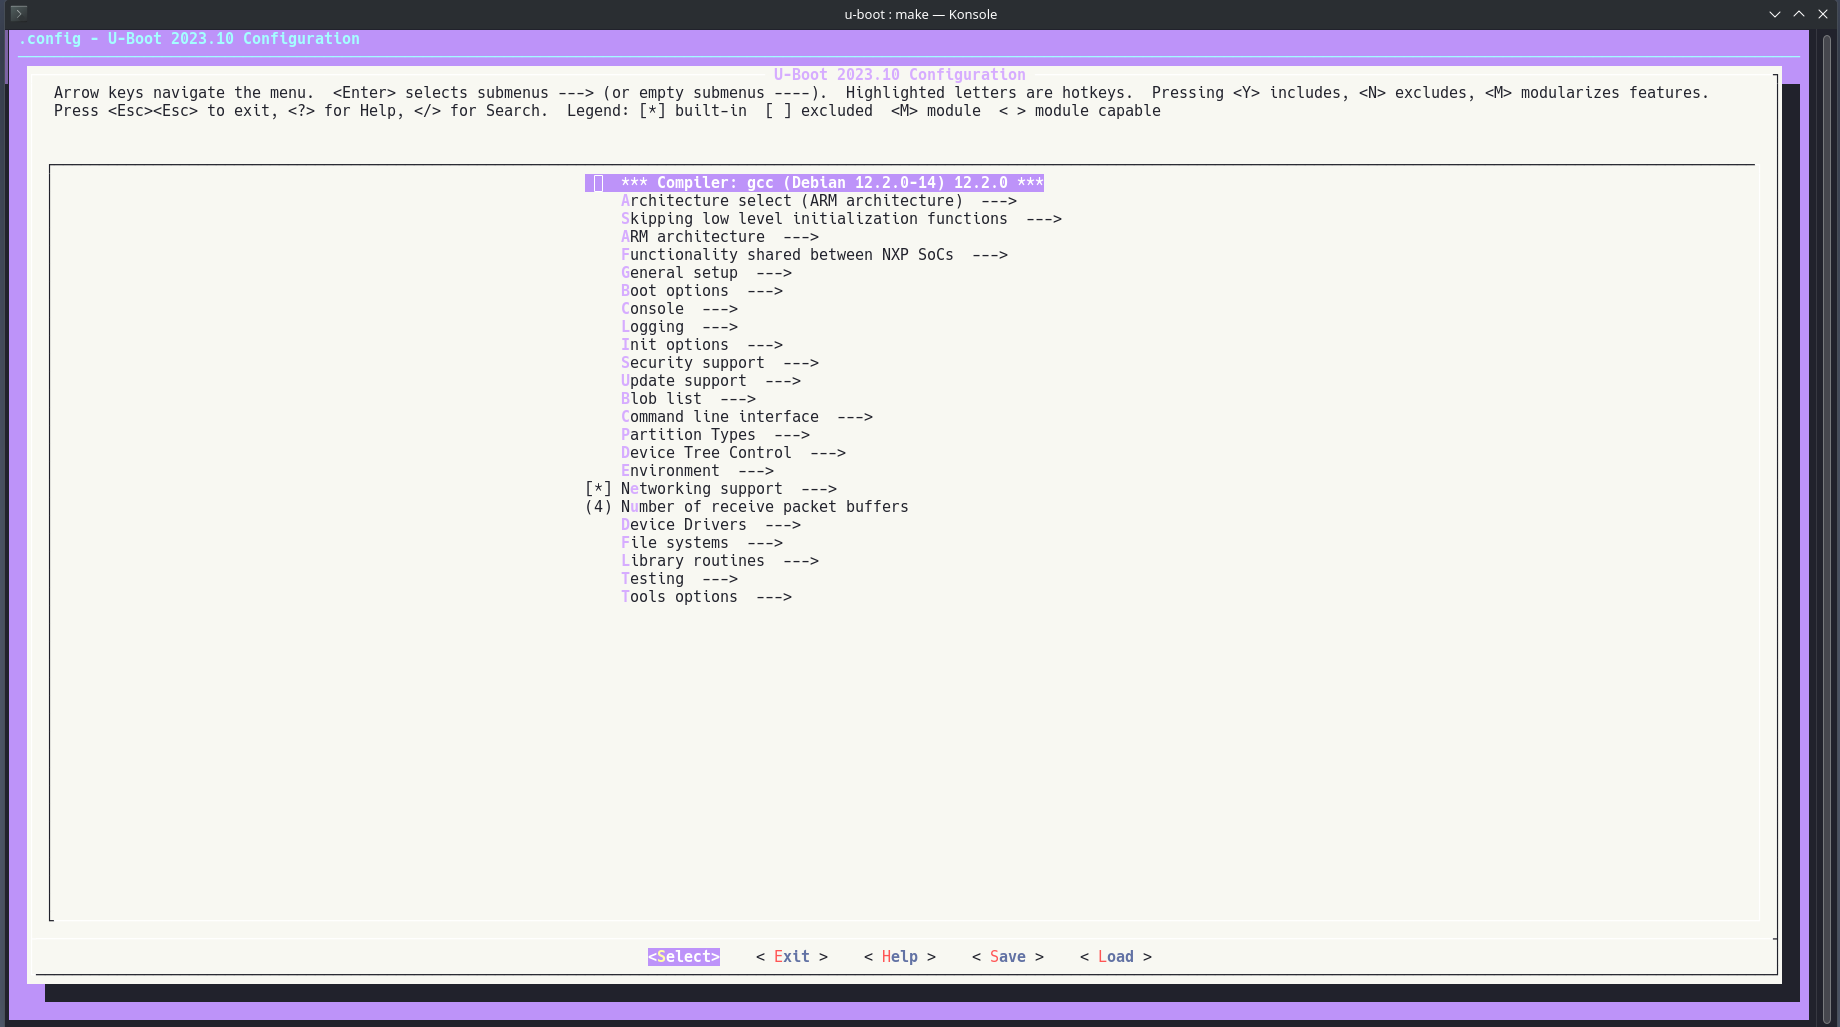Open Functionality shared between NXP SoCs
The height and width of the screenshot is (1027, 1840).
[814, 255]
